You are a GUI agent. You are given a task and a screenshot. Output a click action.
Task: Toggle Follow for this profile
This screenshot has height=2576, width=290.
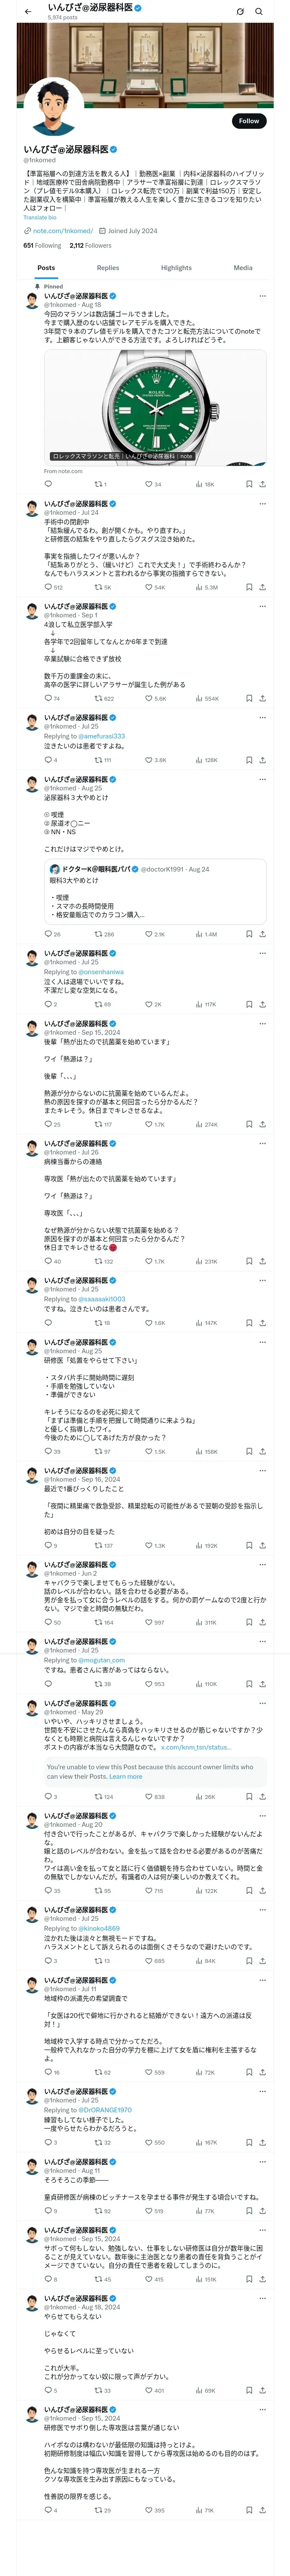(x=248, y=121)
